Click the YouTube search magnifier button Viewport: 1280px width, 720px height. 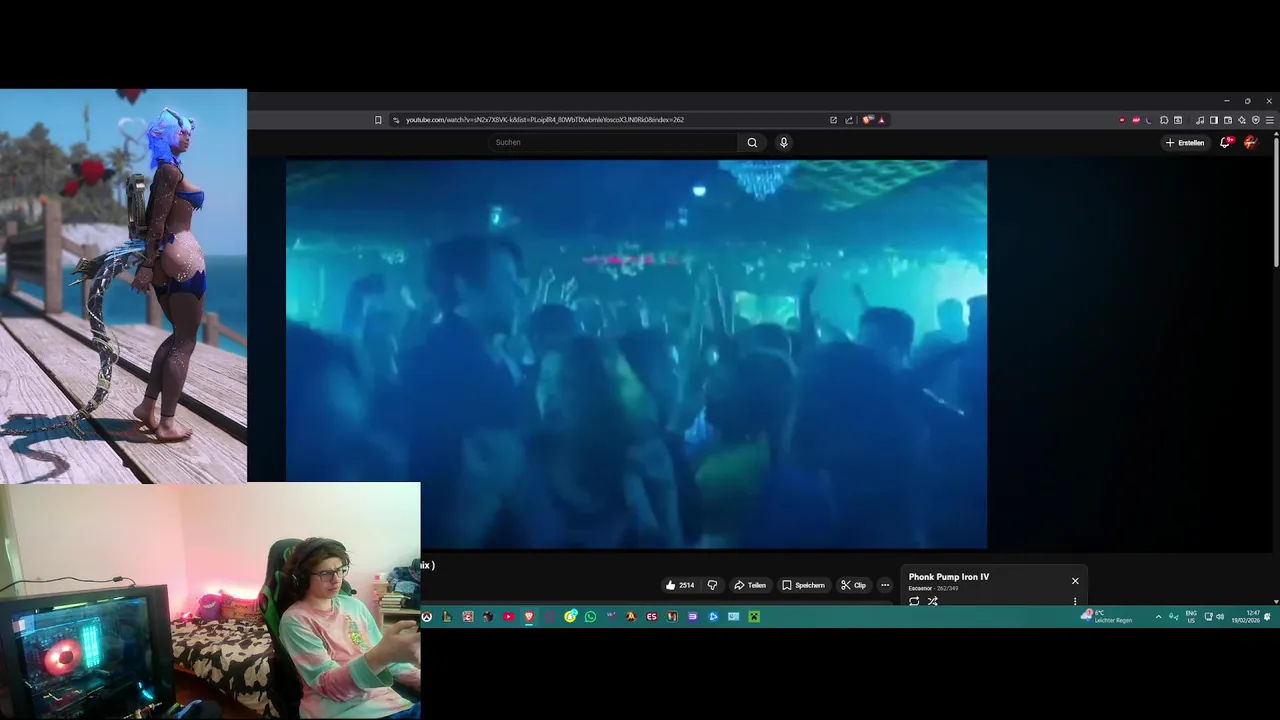(752, 142)
